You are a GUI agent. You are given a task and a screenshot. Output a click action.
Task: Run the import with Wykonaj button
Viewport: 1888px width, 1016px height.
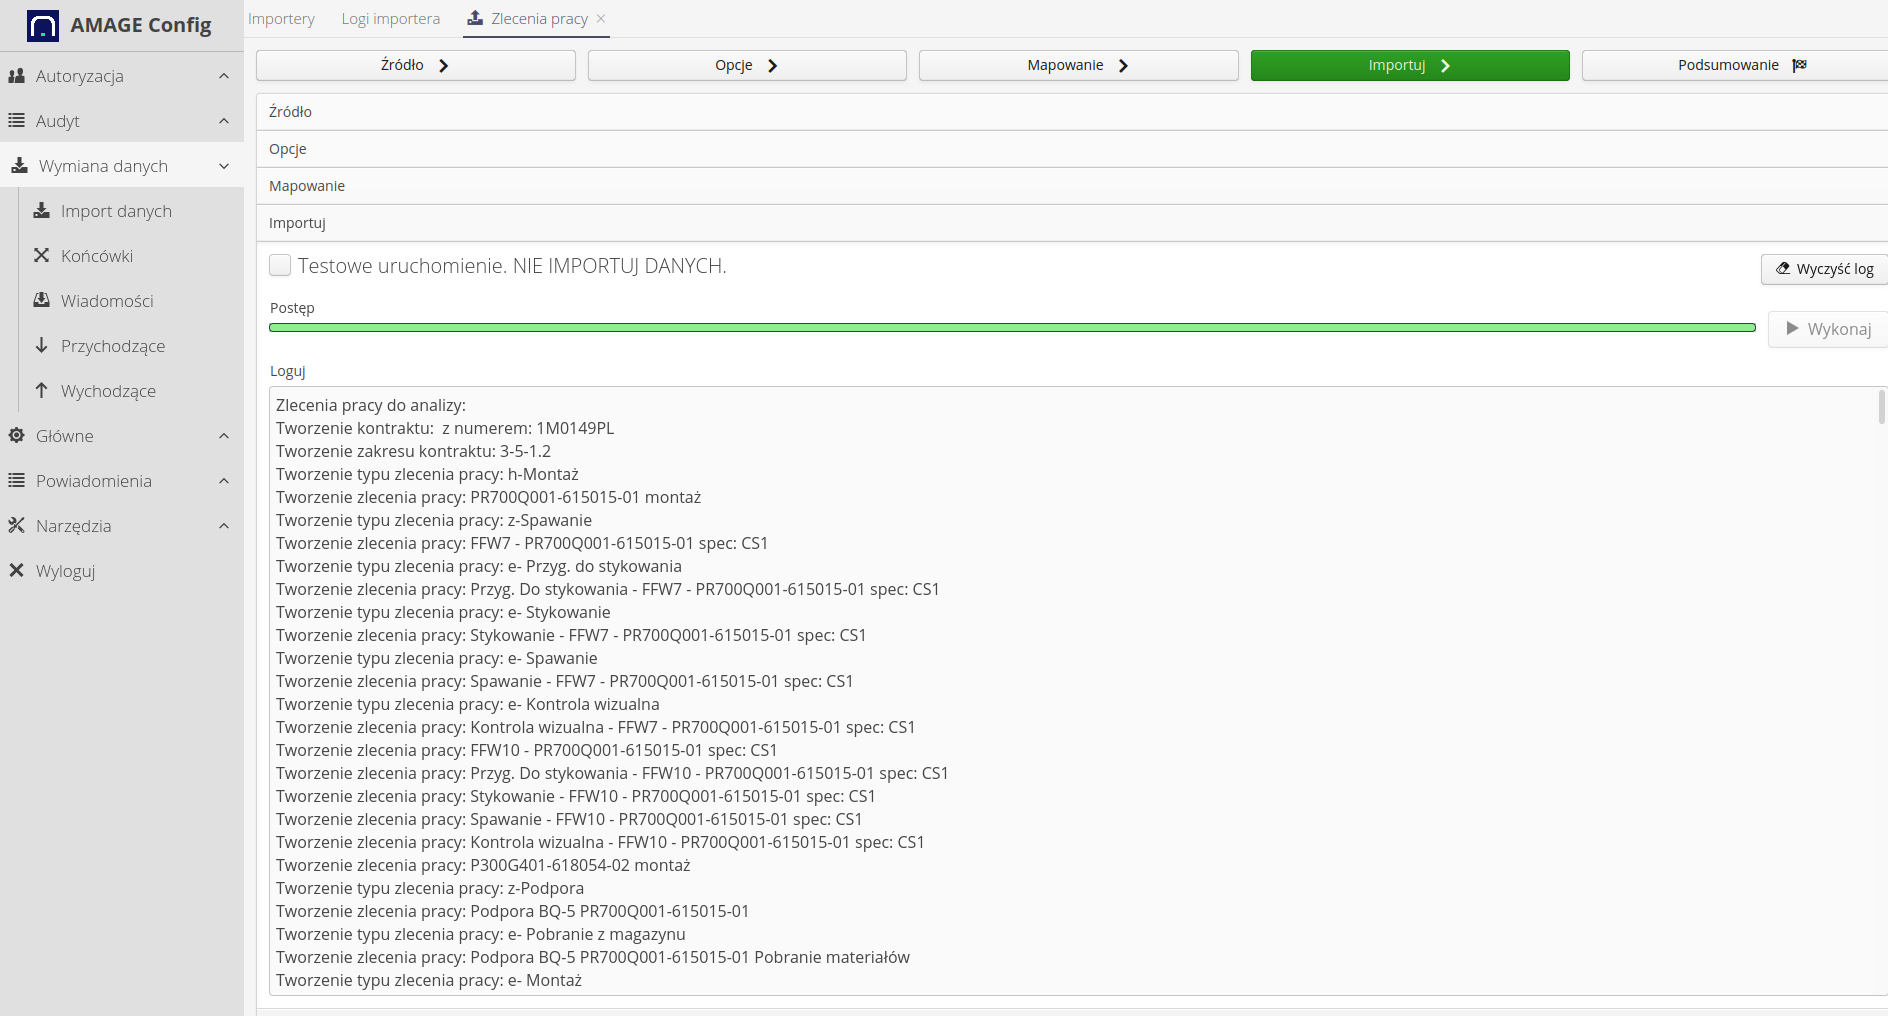tap(1828, 329)
